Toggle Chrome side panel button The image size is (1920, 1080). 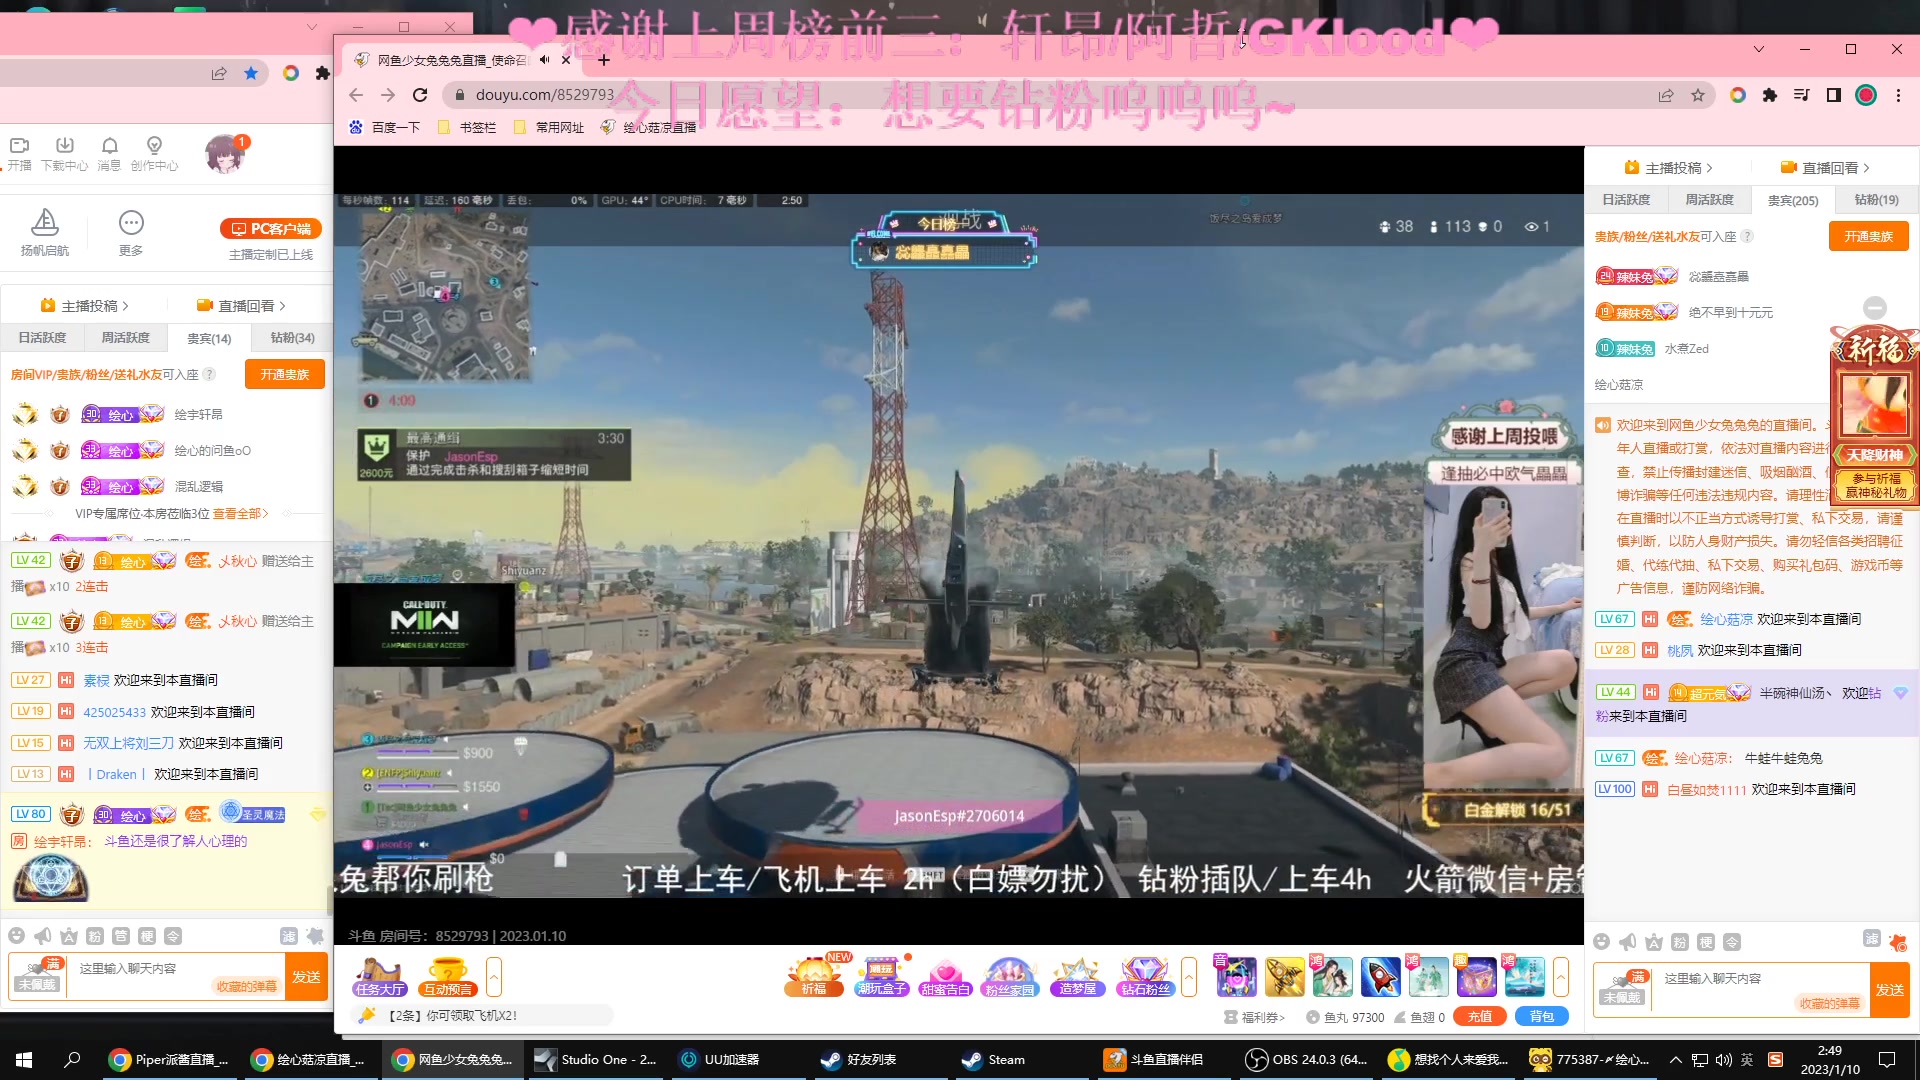tap(1833, 95)
